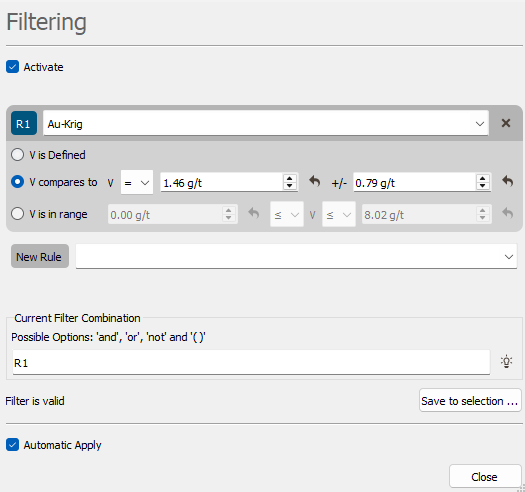The width and height of the screenshot is (525, 492).
Task: Select the V is Defined radio button
Action: point(17,155)
